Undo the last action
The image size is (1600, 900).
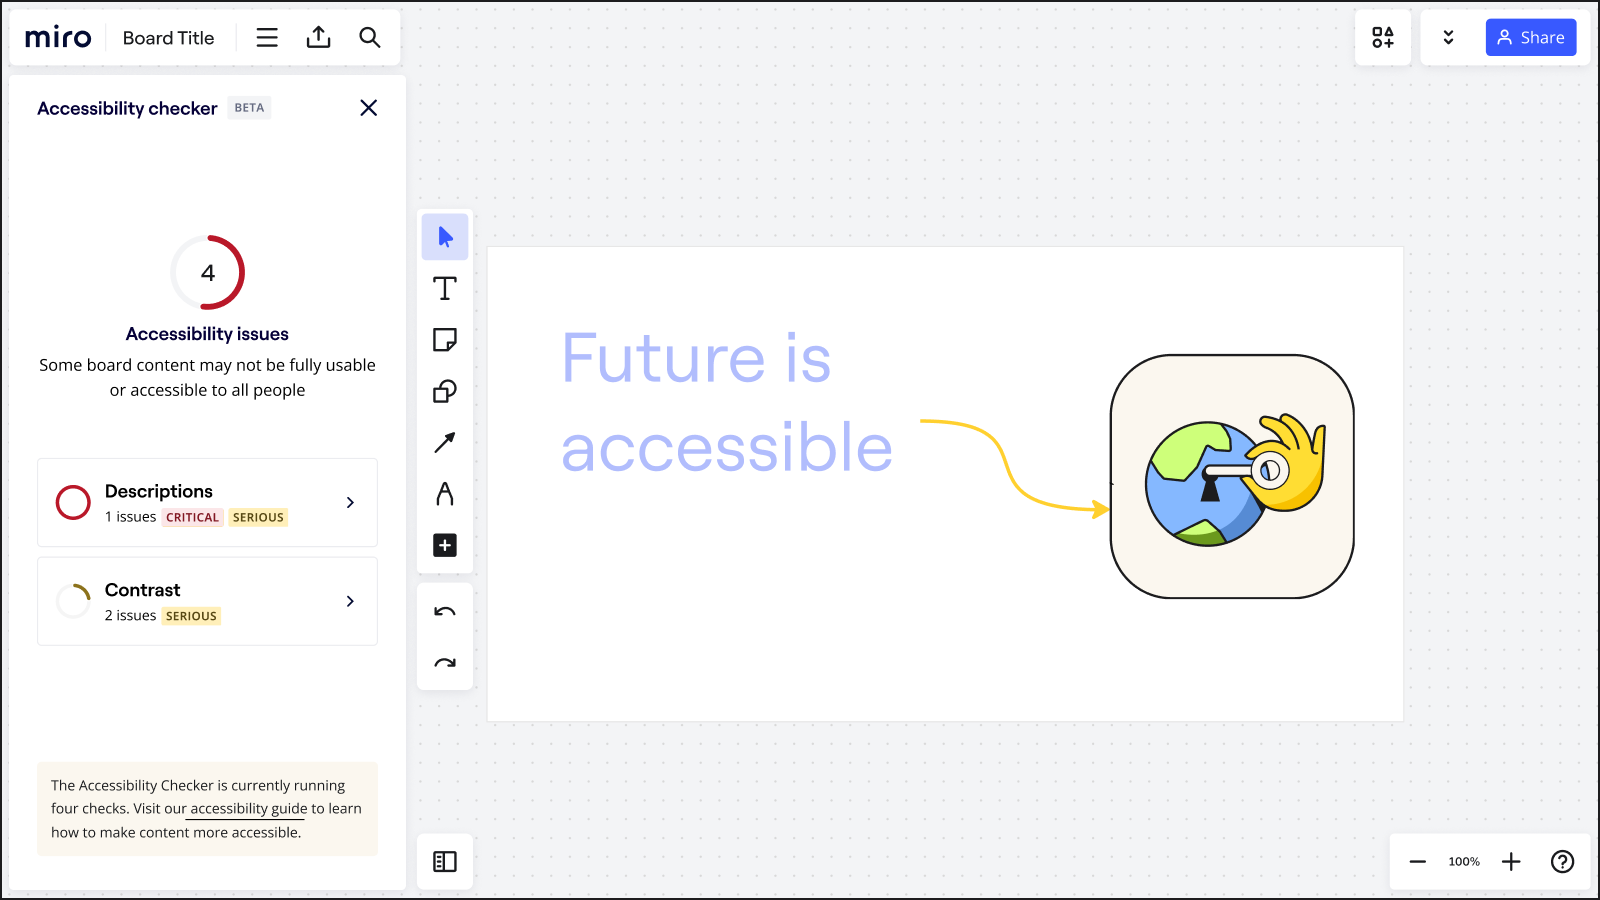pyautogui.click(x=445, y=611)
